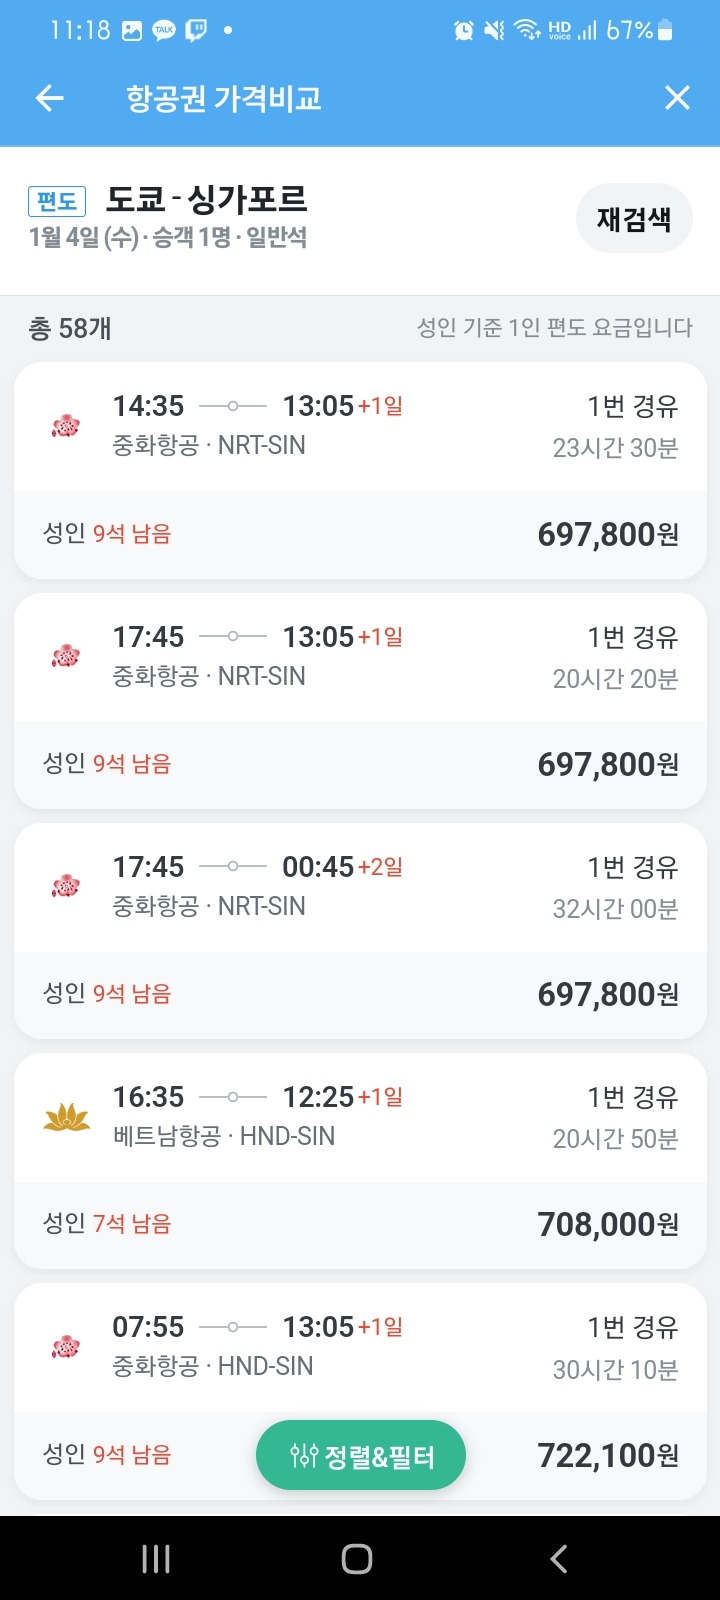Screen dimensions: 720x1600
Task: Tap the 재검색 button
Action: coord(634,219)
